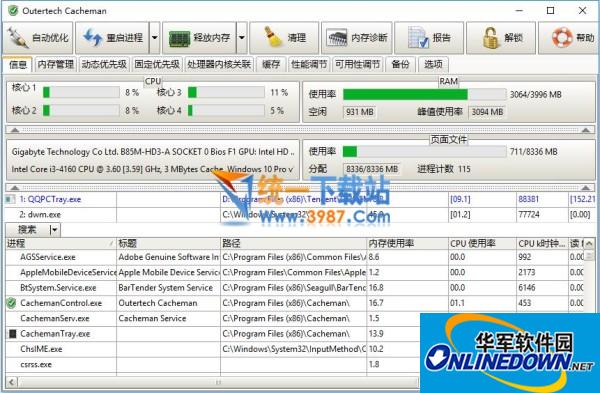Open the dropdown arrow beside 搜索
This screenshot has width=600, height=393.
tap(54, 230)
